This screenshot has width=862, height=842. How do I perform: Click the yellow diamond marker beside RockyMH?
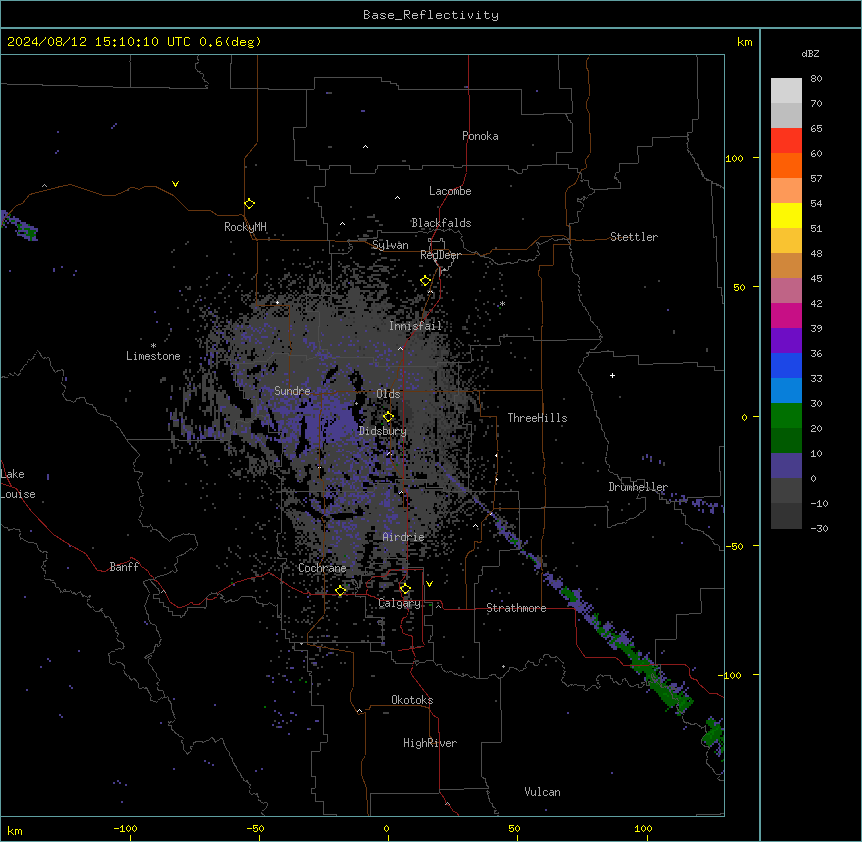249,204
